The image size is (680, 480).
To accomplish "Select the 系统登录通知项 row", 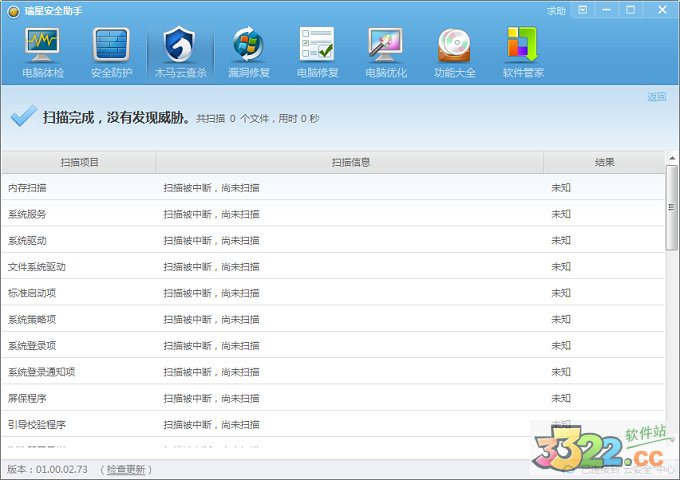I will pos(333,372).
